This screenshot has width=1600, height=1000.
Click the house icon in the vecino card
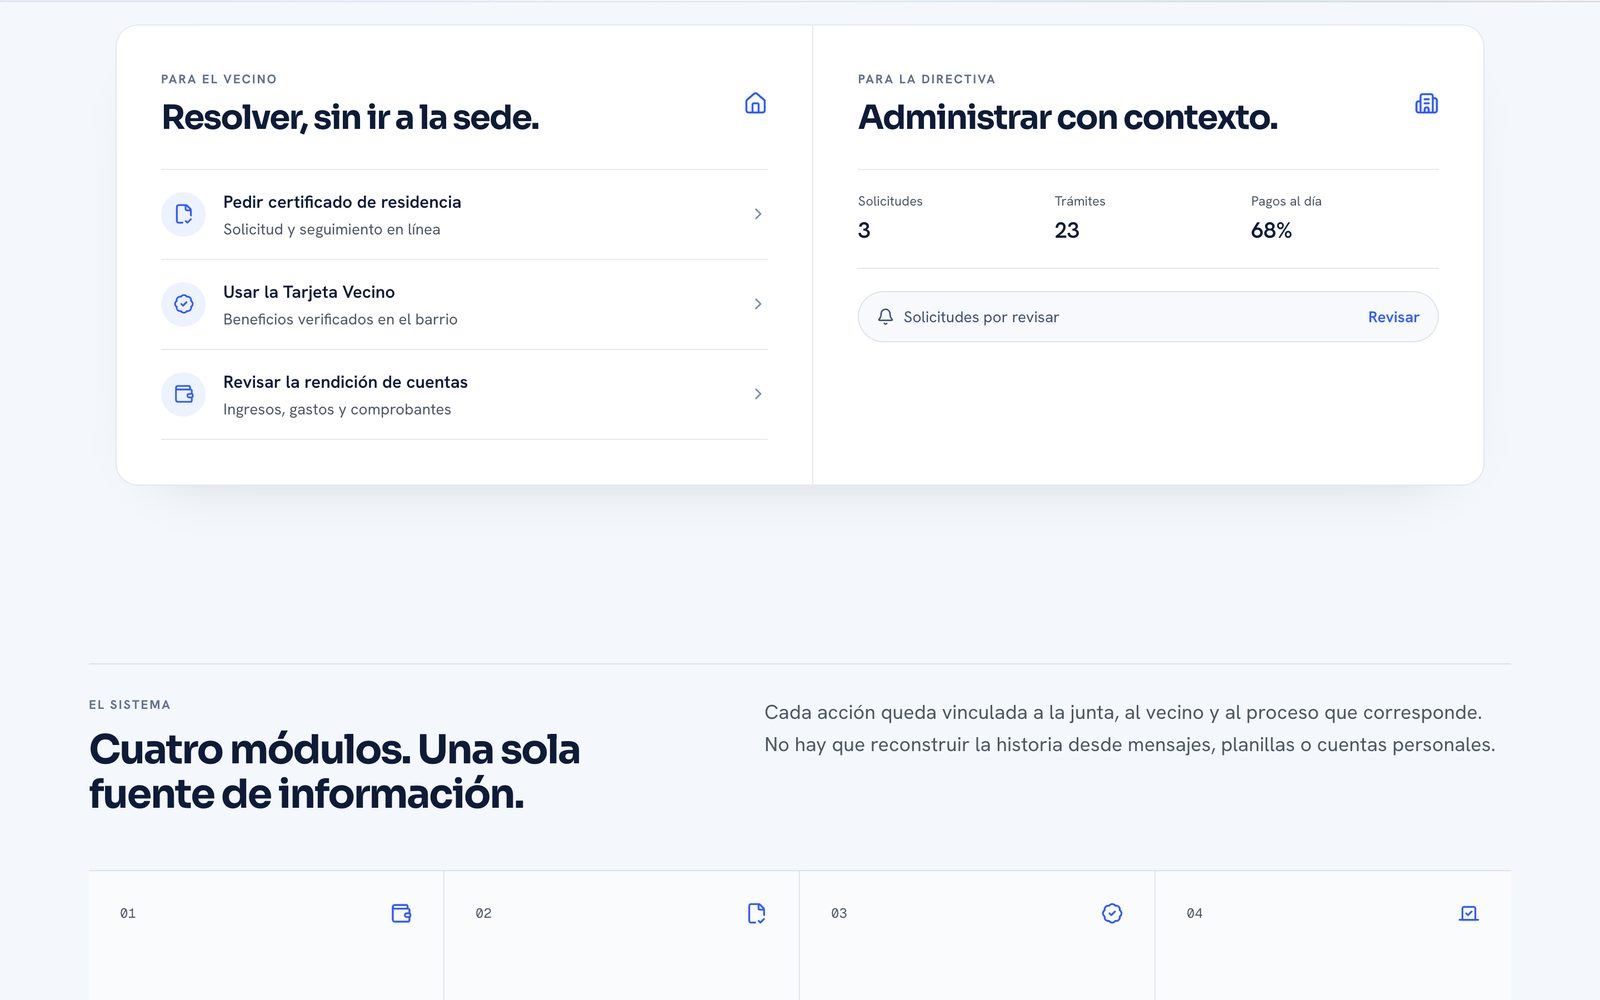point(755,103)
